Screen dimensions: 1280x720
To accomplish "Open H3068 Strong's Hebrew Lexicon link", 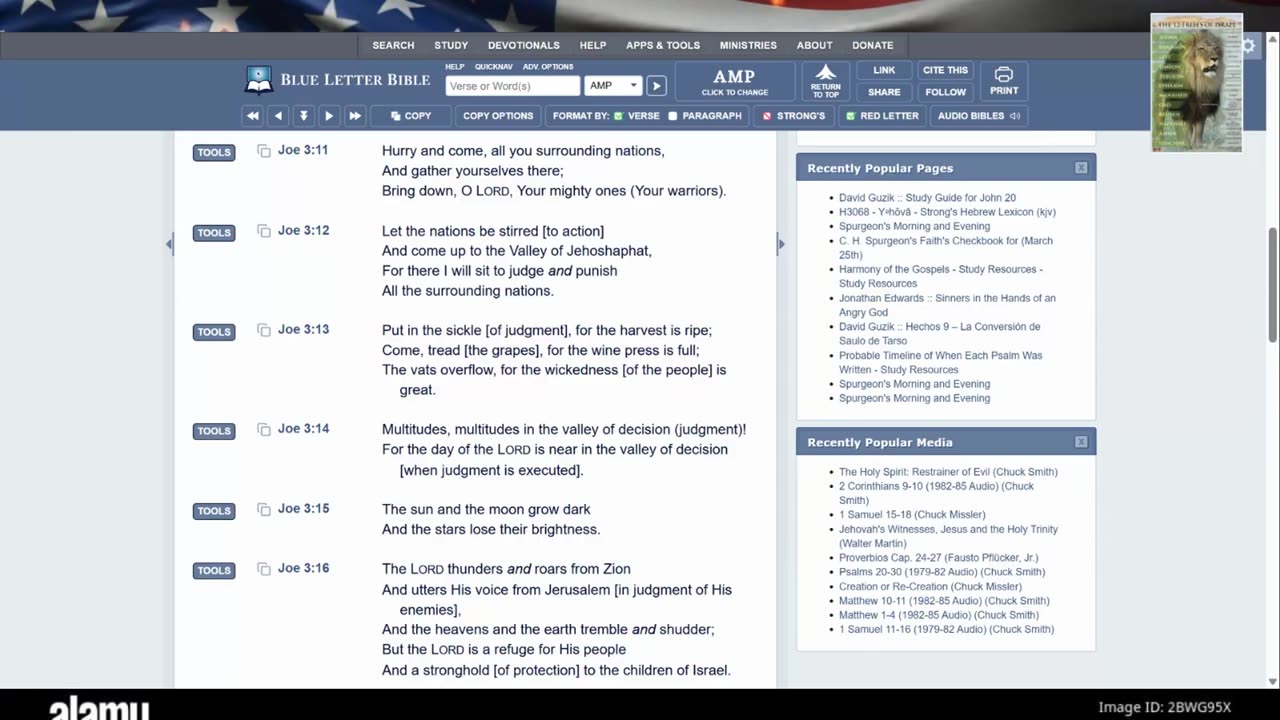I will (947, 212).
